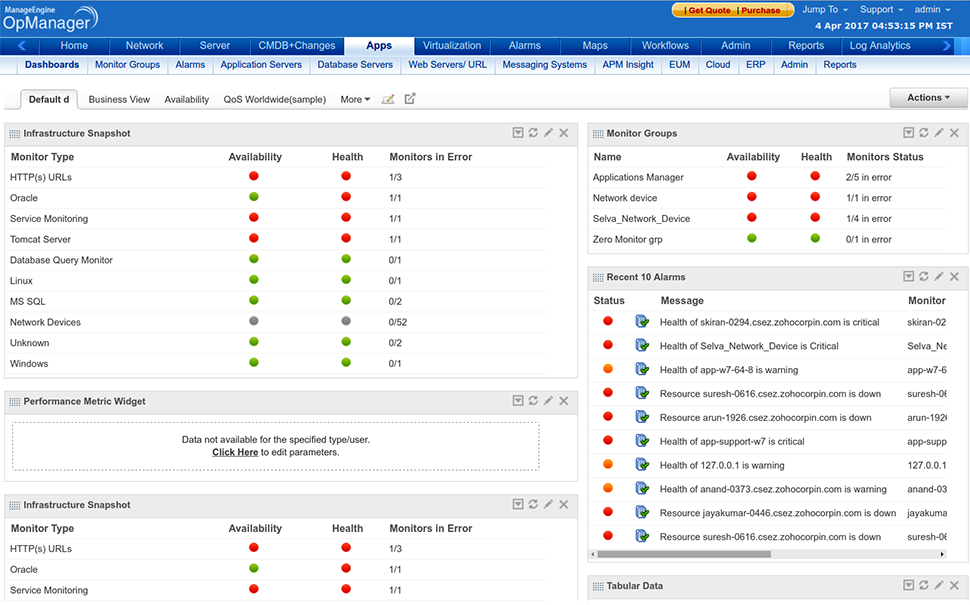Click the edit dashboard icon beside More
The width and height of the screenshot is (970, 605).
coord(388,99)
